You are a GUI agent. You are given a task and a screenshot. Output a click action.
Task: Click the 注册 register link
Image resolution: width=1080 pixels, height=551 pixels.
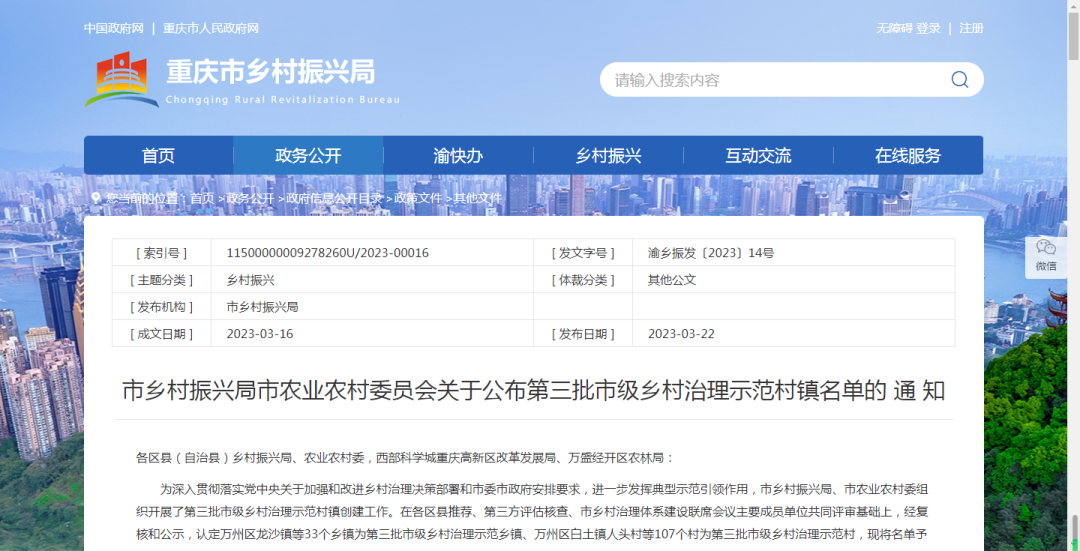pos(971,28)
